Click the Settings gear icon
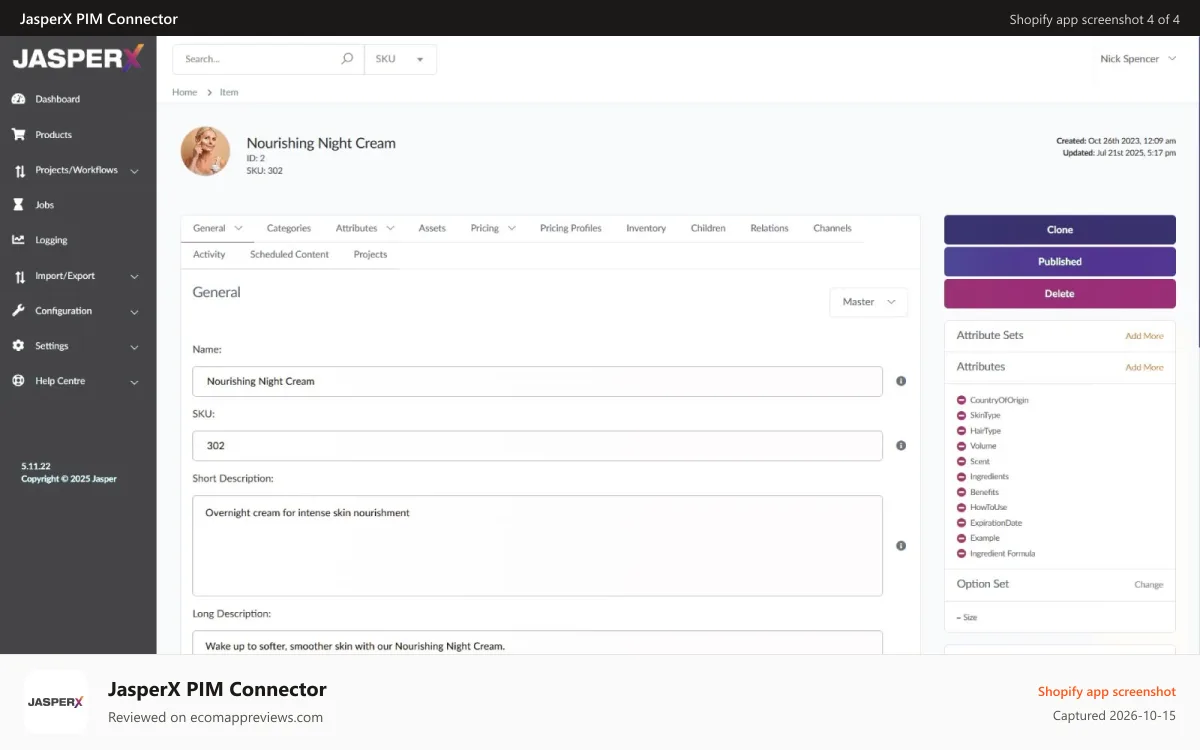 [x=18, y=346]
